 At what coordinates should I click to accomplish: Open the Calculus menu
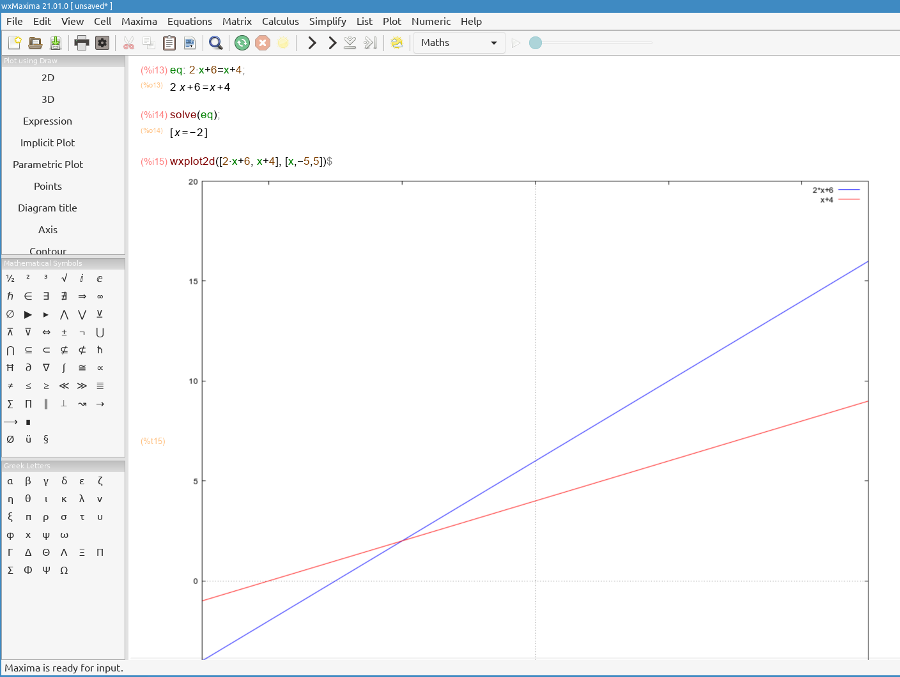pyautogui.click(x=280, y=21)
